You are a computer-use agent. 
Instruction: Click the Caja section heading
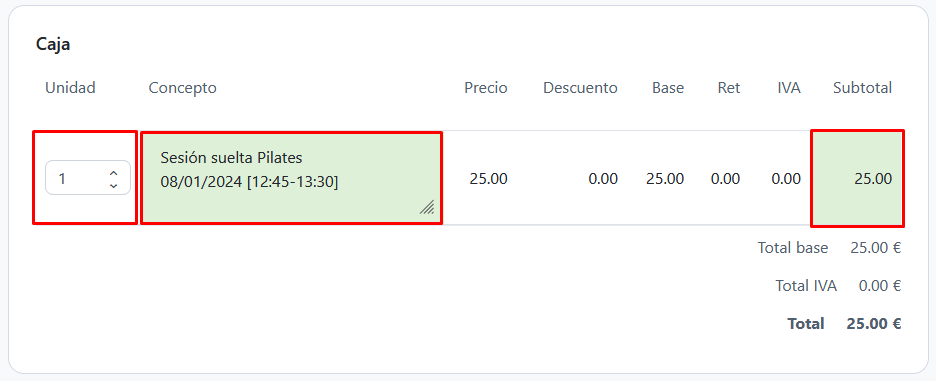53,44
